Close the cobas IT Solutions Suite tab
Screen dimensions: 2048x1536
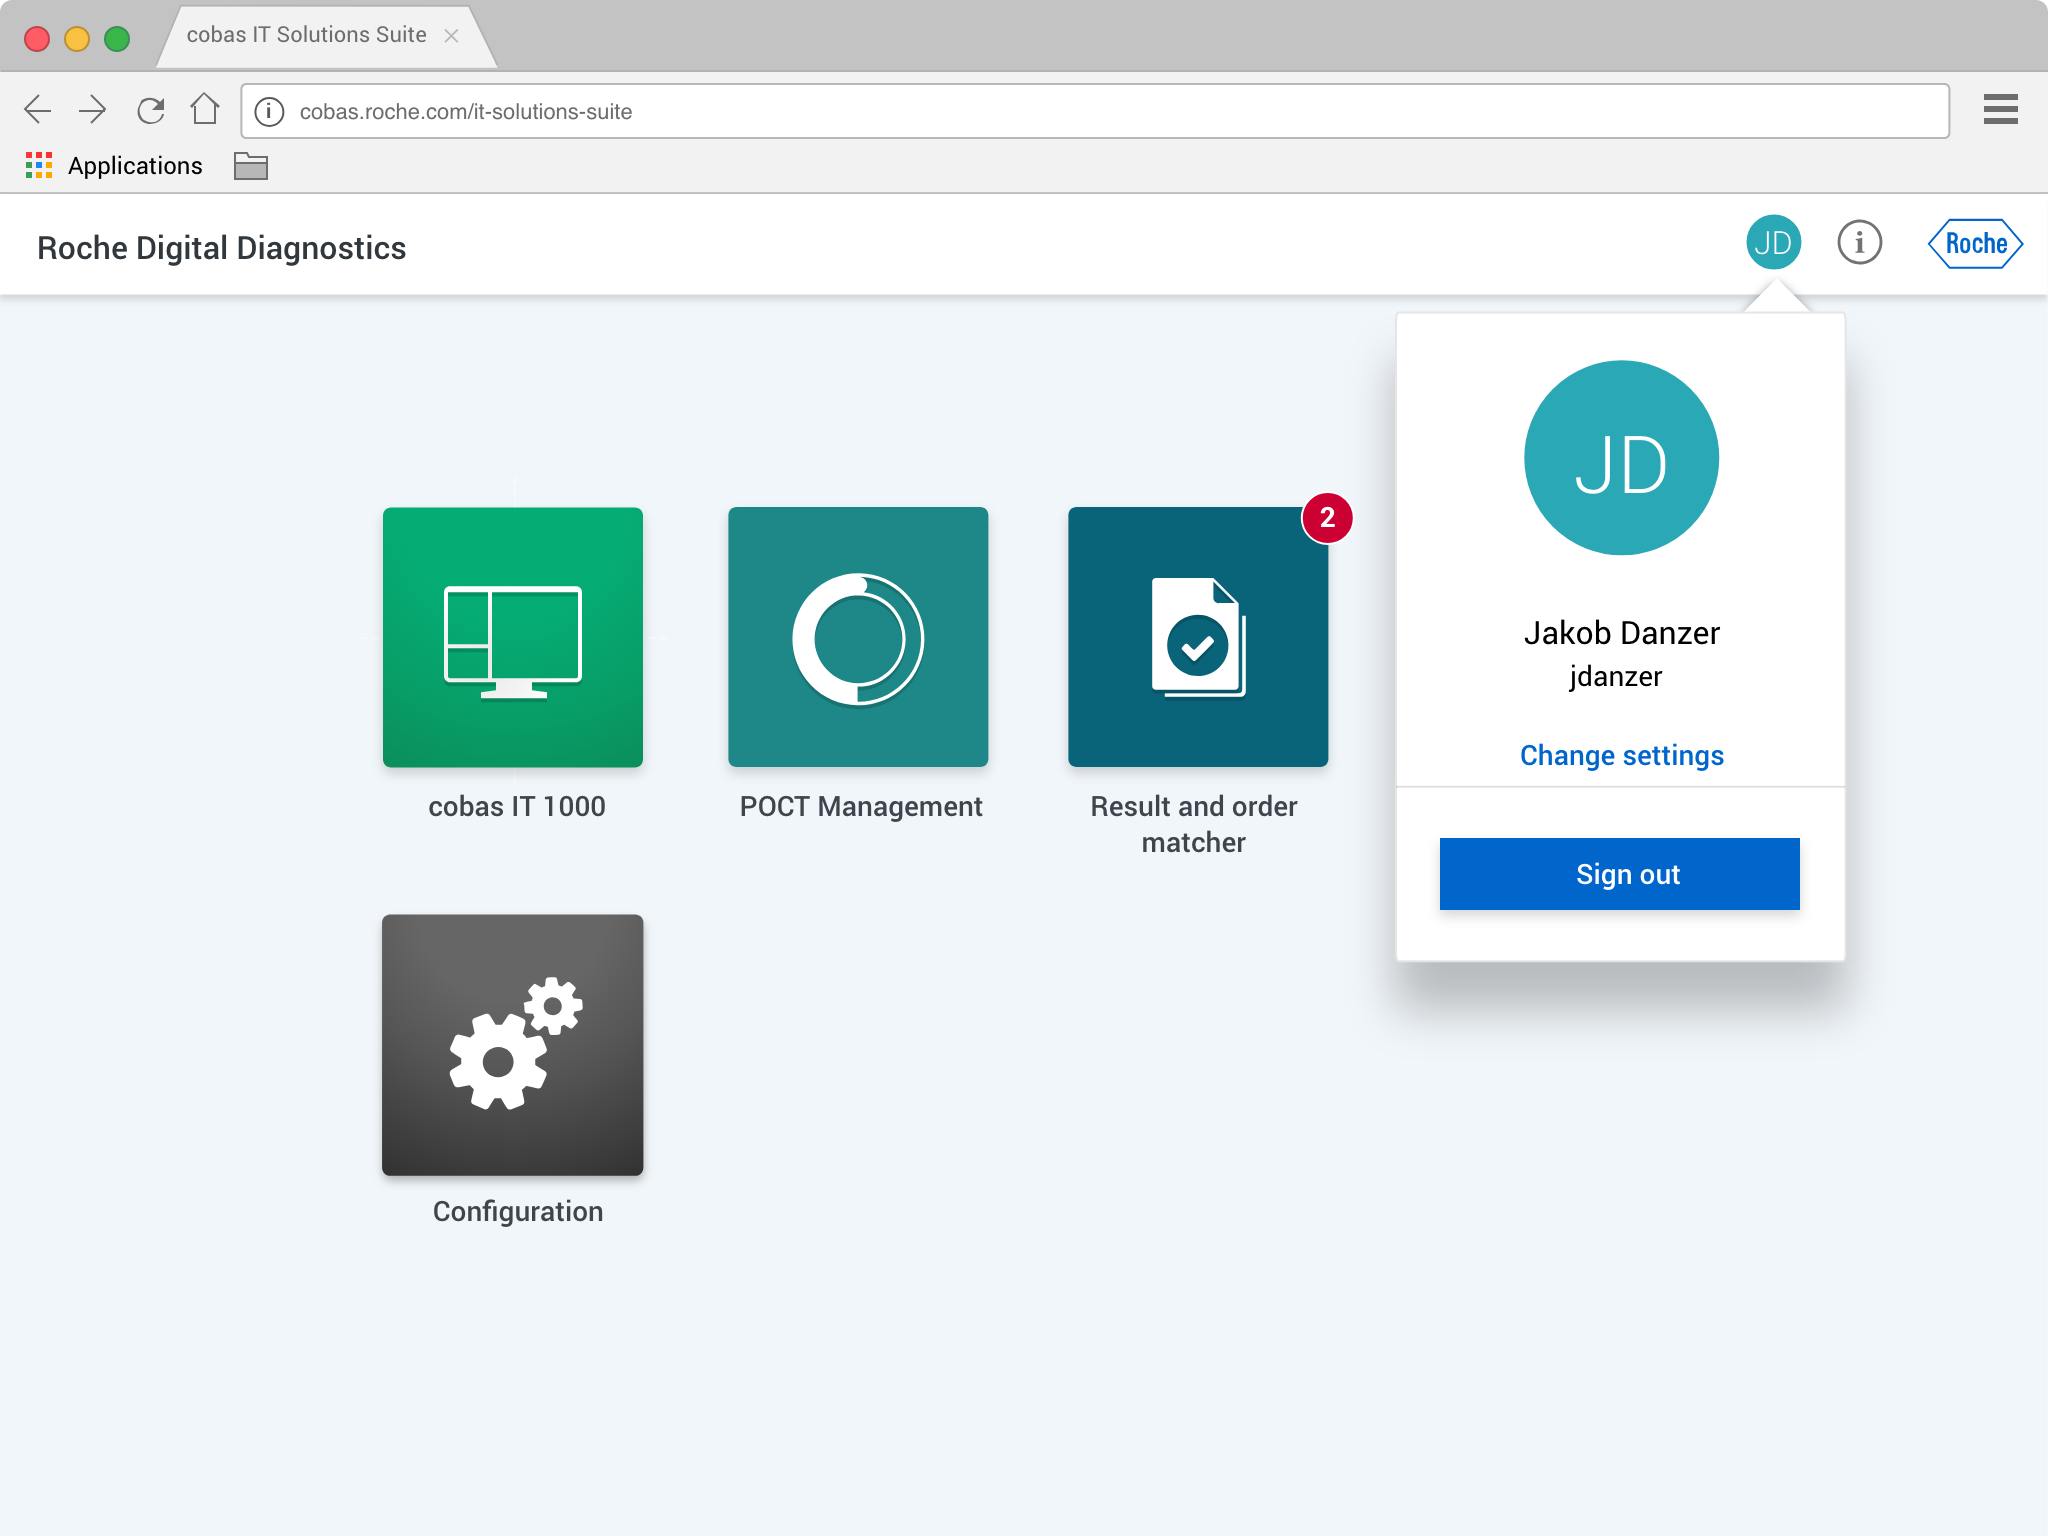pyautogui.click(x=451, y=36)
